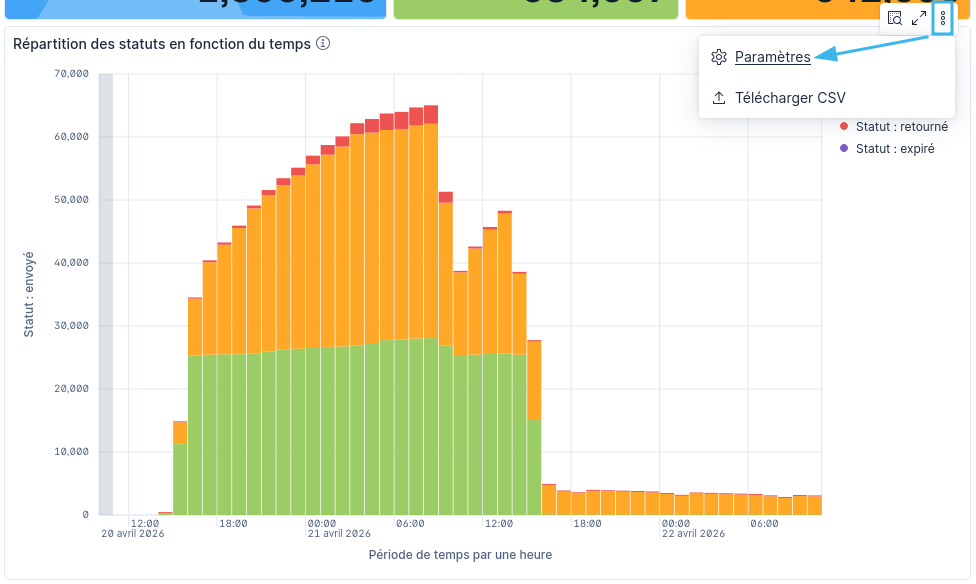Click the 10,000 y-axis tick value
This screenshot has height=584, width=976.
pos(72,451)
